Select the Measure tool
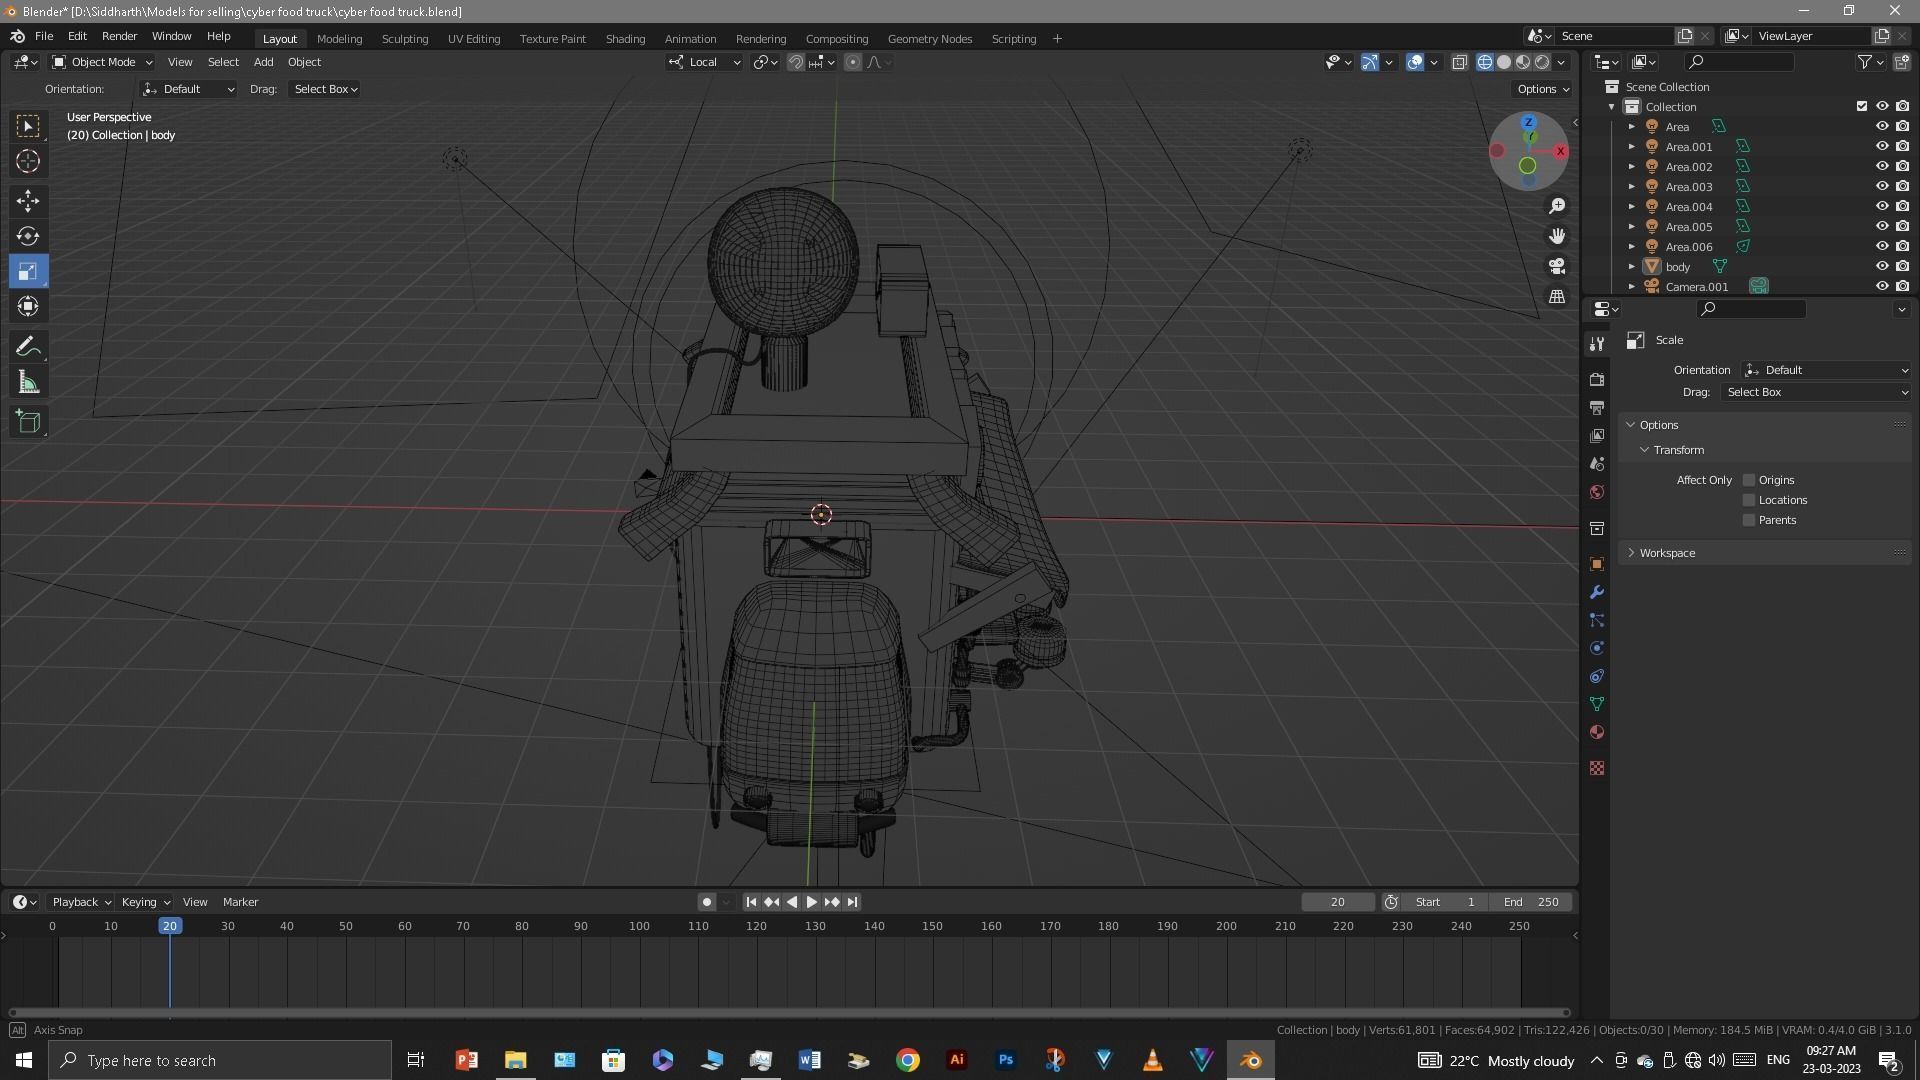1920x1080 pixels. pos(28,382)
